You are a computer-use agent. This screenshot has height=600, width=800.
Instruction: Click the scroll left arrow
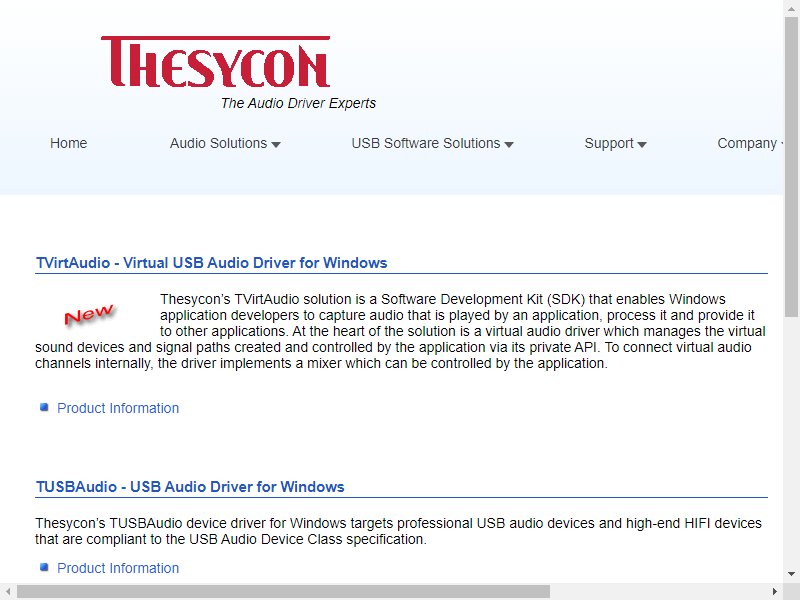click(8, 592)
